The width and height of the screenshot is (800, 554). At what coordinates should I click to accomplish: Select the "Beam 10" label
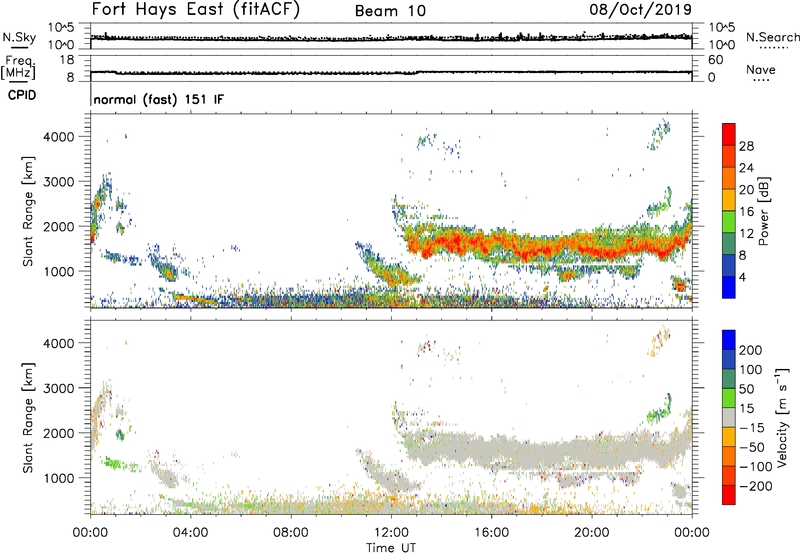pyautogui.click(x=390, y=11)
